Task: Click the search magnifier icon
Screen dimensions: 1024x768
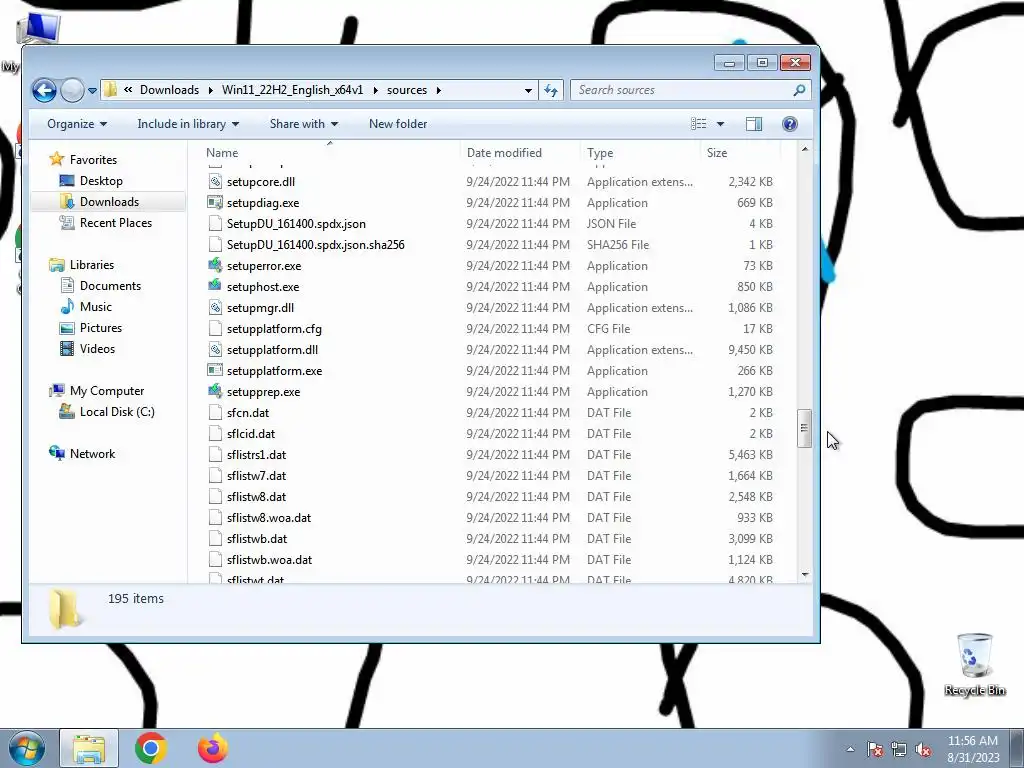Action: coord(799,90)
